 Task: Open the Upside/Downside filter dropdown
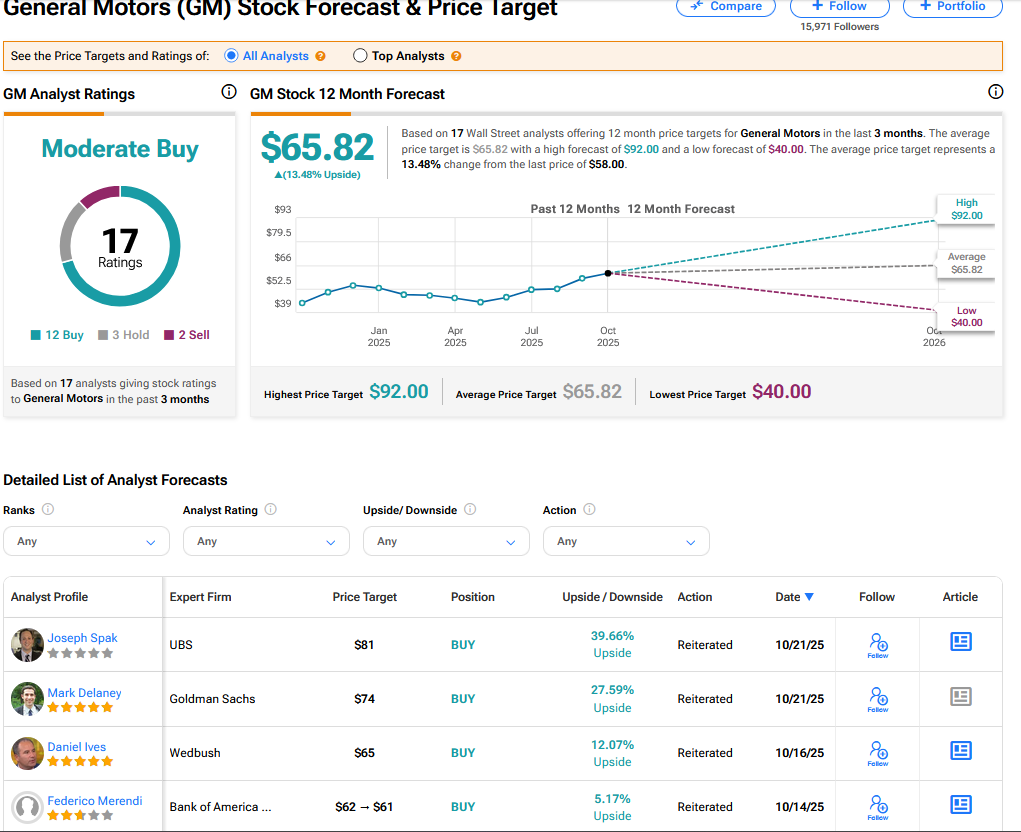tap(446, 541)
